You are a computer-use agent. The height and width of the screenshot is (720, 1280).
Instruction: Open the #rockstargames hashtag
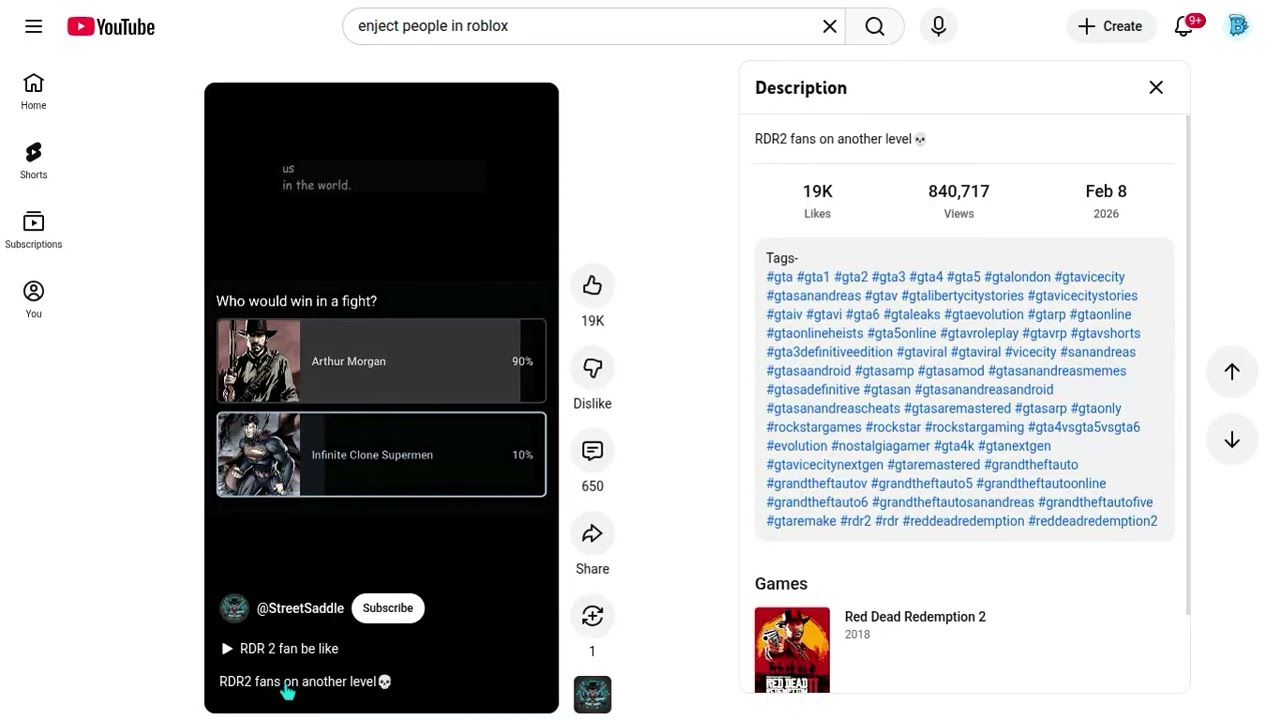tap(813, 427)
